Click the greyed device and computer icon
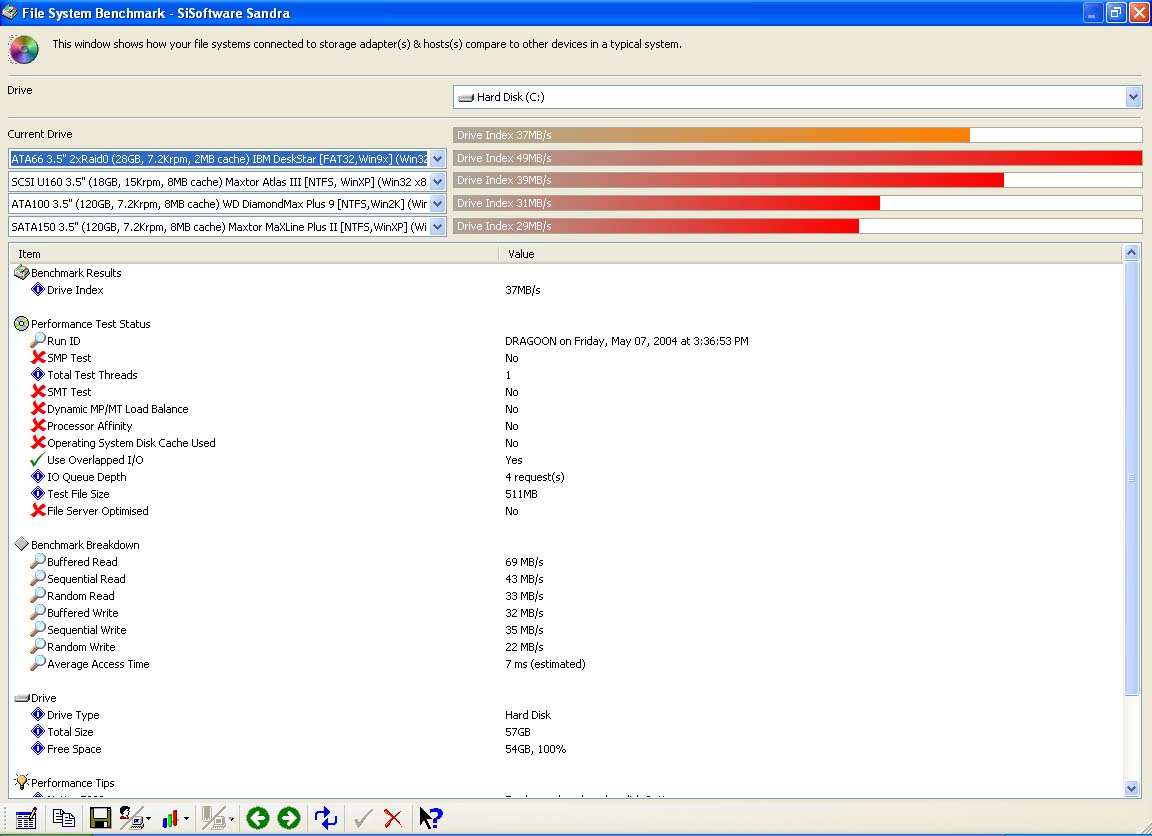1152x836 pixels. [x=213, y=818]
